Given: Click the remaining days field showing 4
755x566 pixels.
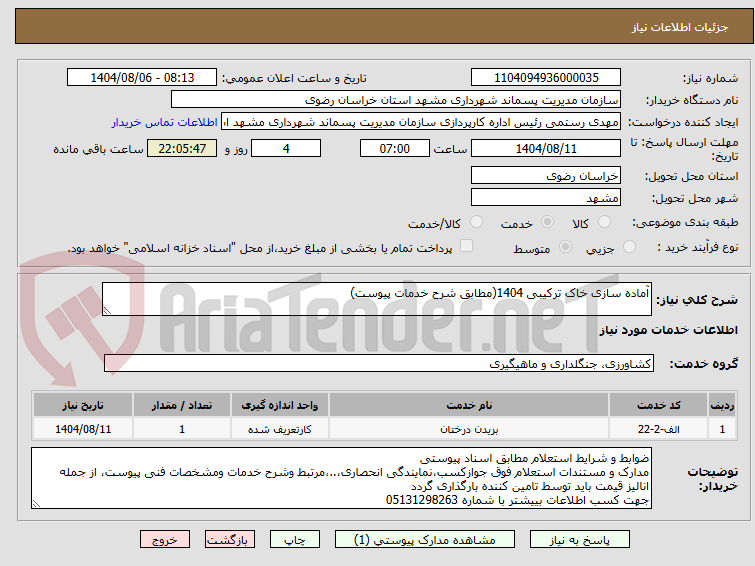Looking at the screenshot, I should pyautogui.click(x=286, y=148).
